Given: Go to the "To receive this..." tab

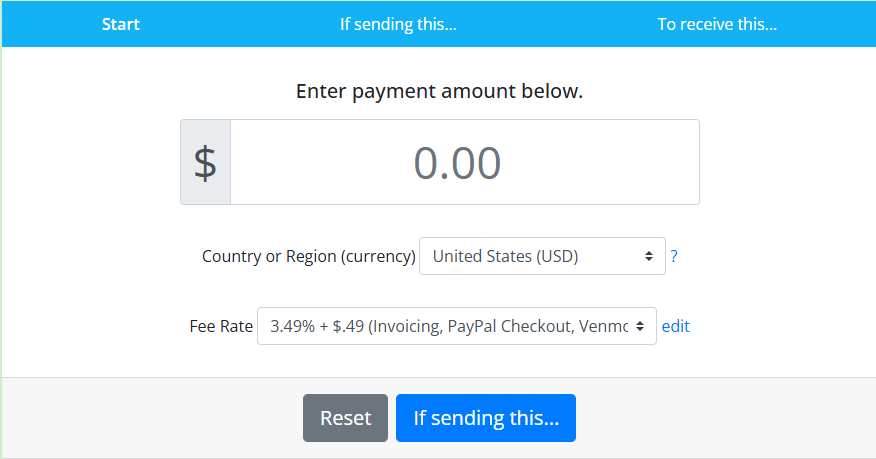Looking at the screenshot, I should (717, 24).
